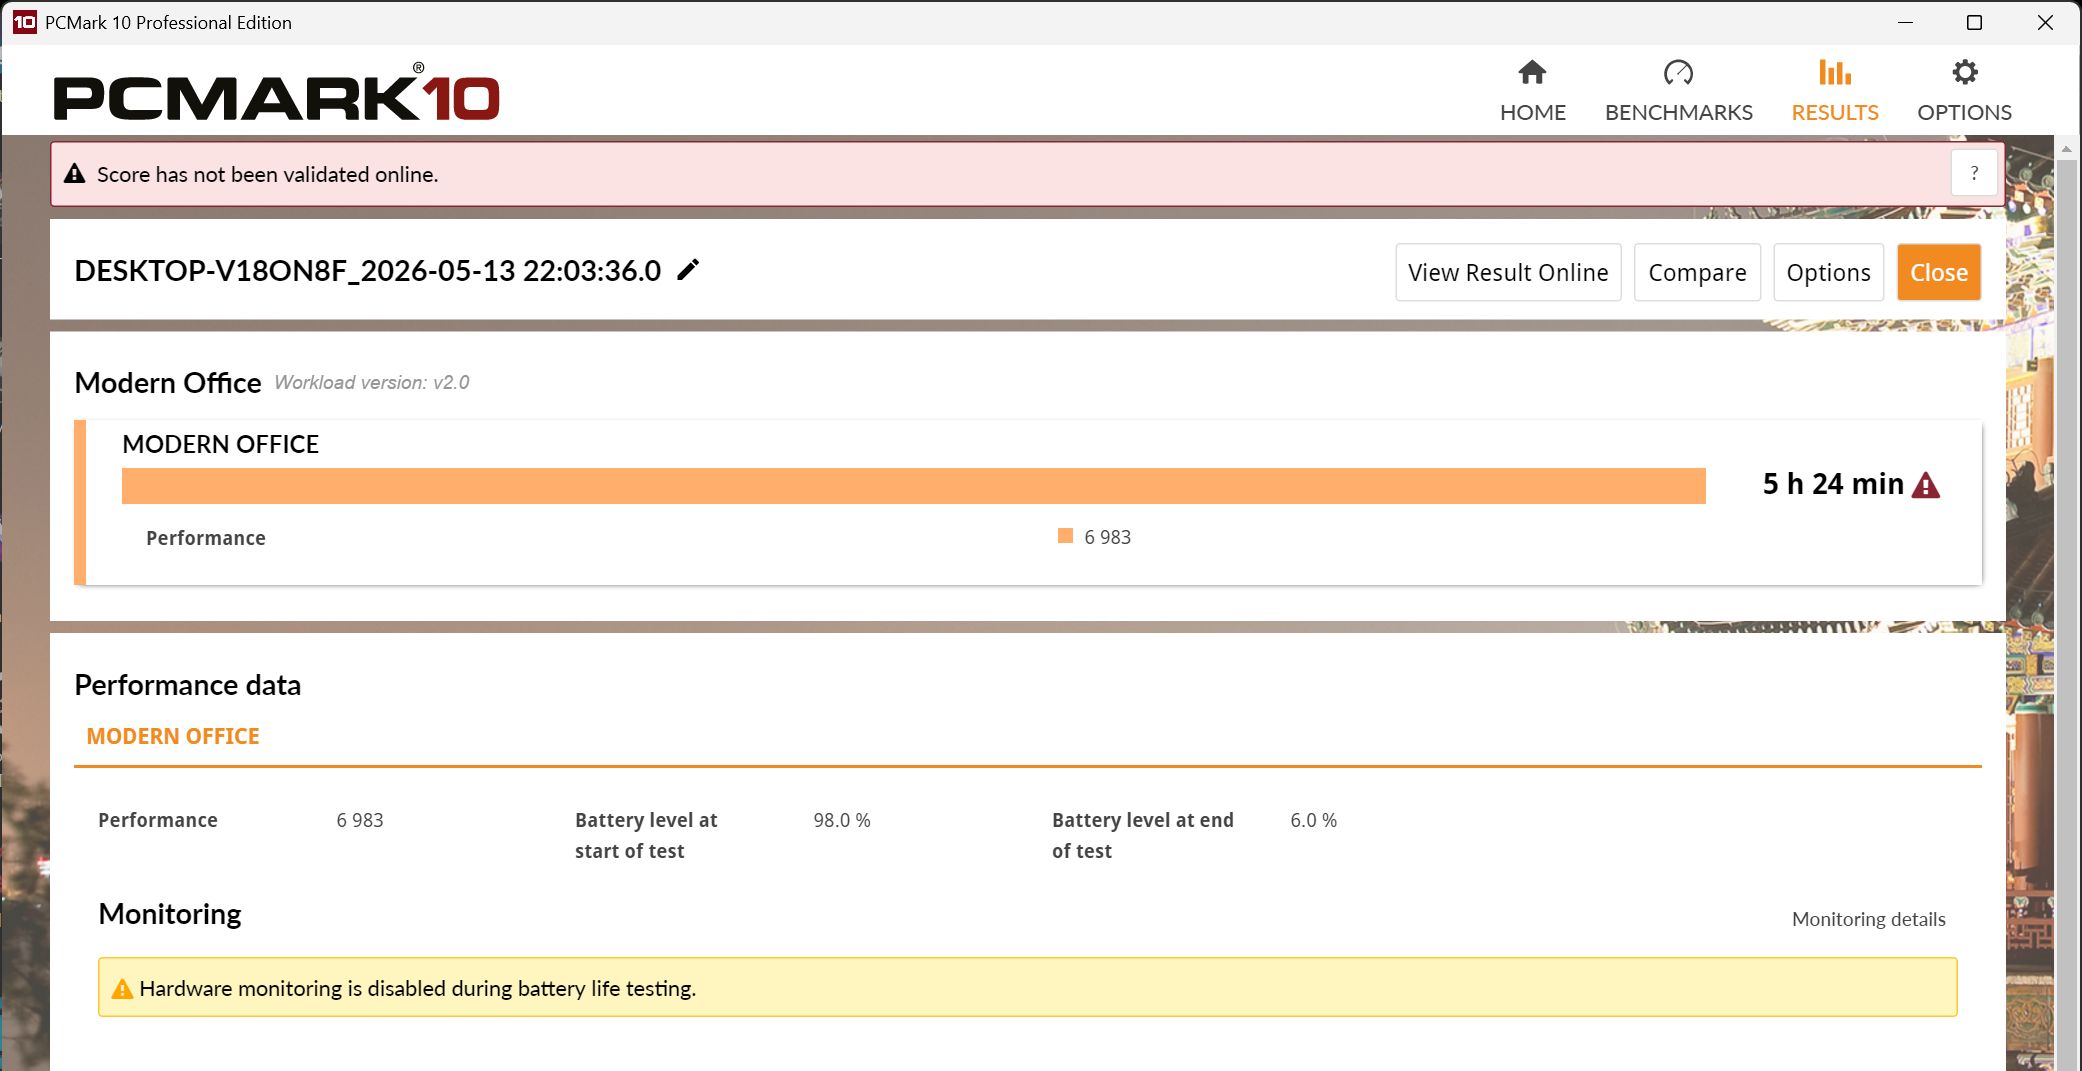
Task: Click the Options gear icon
Action: point(1964,72)
